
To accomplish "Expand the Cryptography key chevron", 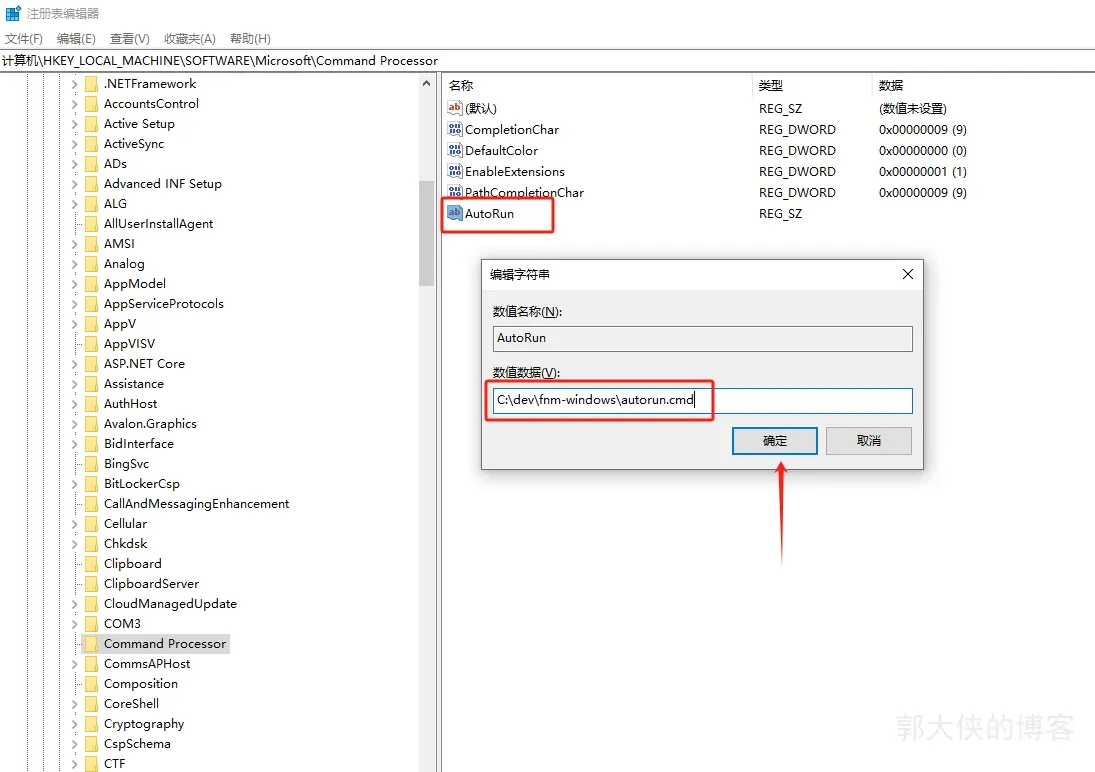I will point(74,724).
